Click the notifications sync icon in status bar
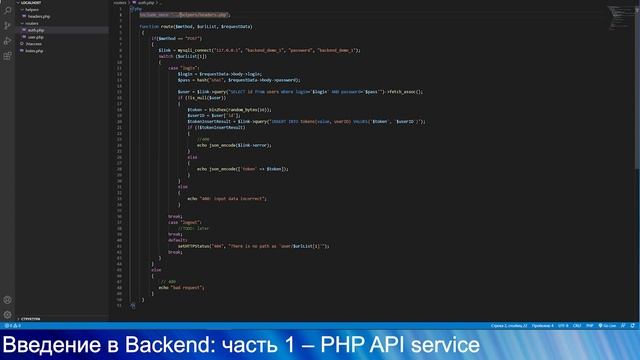This screenshot has height=360, width=640. point(633,326)
